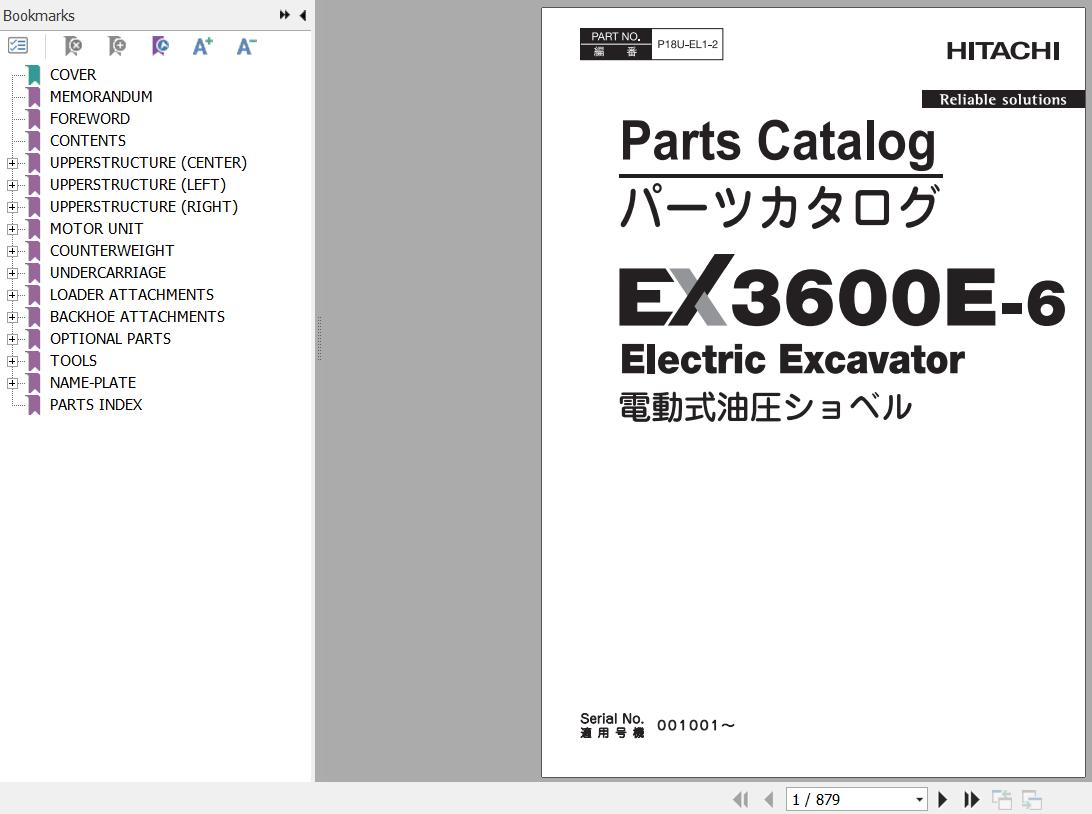Click the find current bookmark icon
This screenshot has width=1092, height=814.
[x=160, y=46]
